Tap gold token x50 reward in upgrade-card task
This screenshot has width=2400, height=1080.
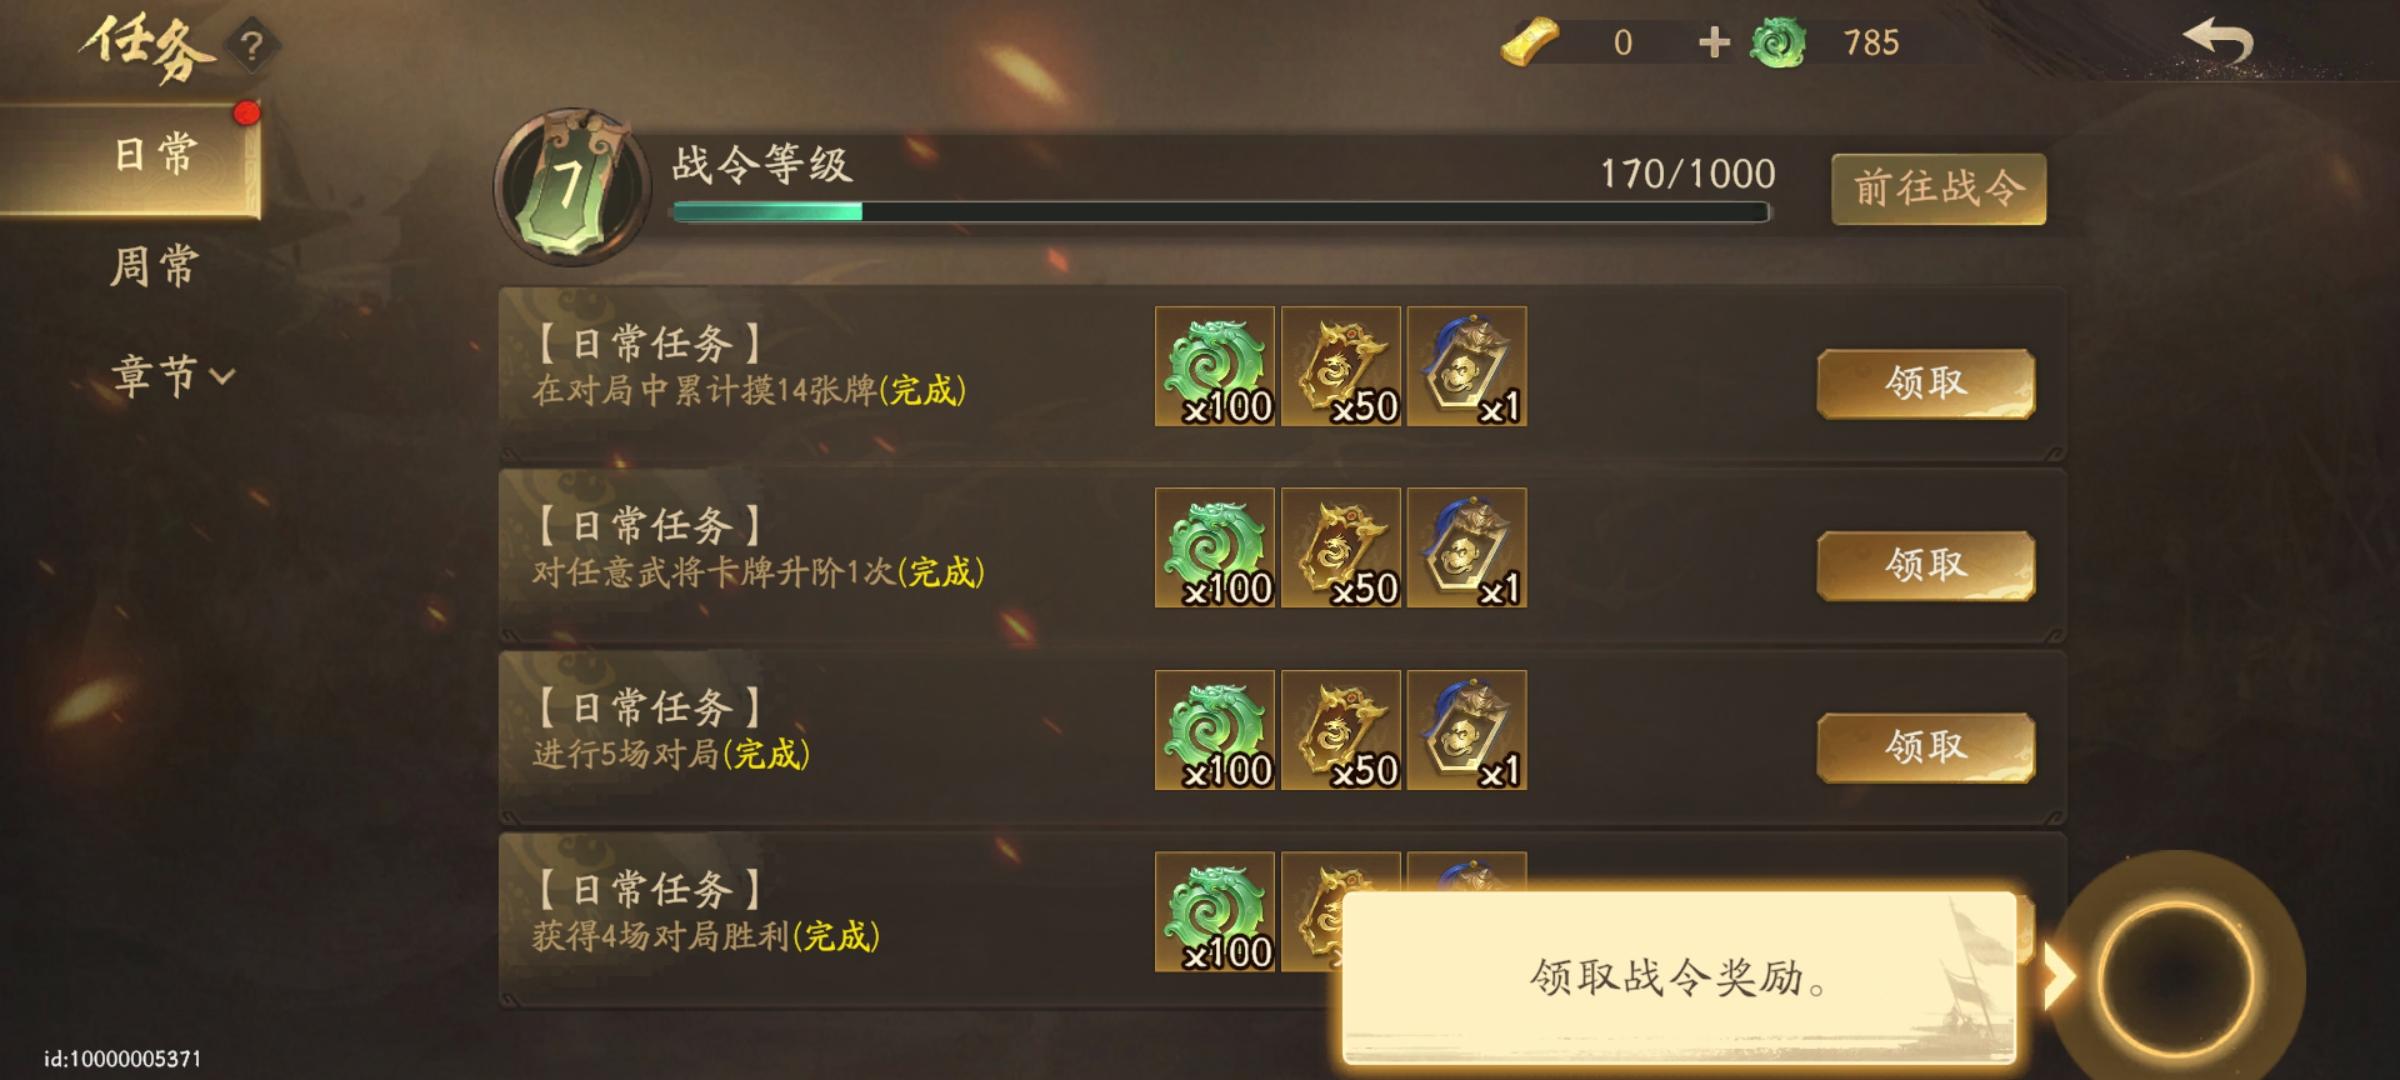(x=1341, y=548)
